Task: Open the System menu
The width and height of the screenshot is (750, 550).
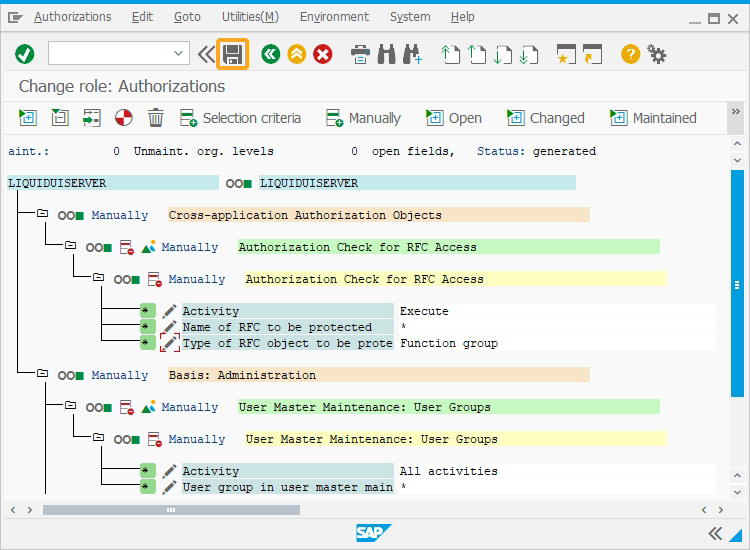Action: click(x=410, y=17)
